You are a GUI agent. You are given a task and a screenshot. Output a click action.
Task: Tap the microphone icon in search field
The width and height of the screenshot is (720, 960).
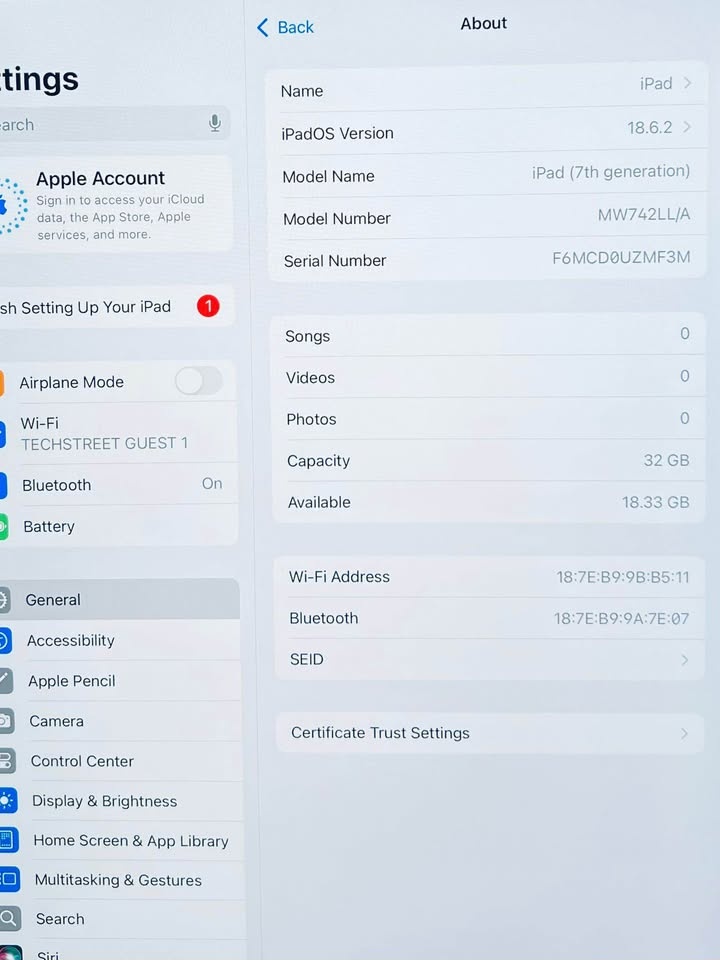coord(214,123)
